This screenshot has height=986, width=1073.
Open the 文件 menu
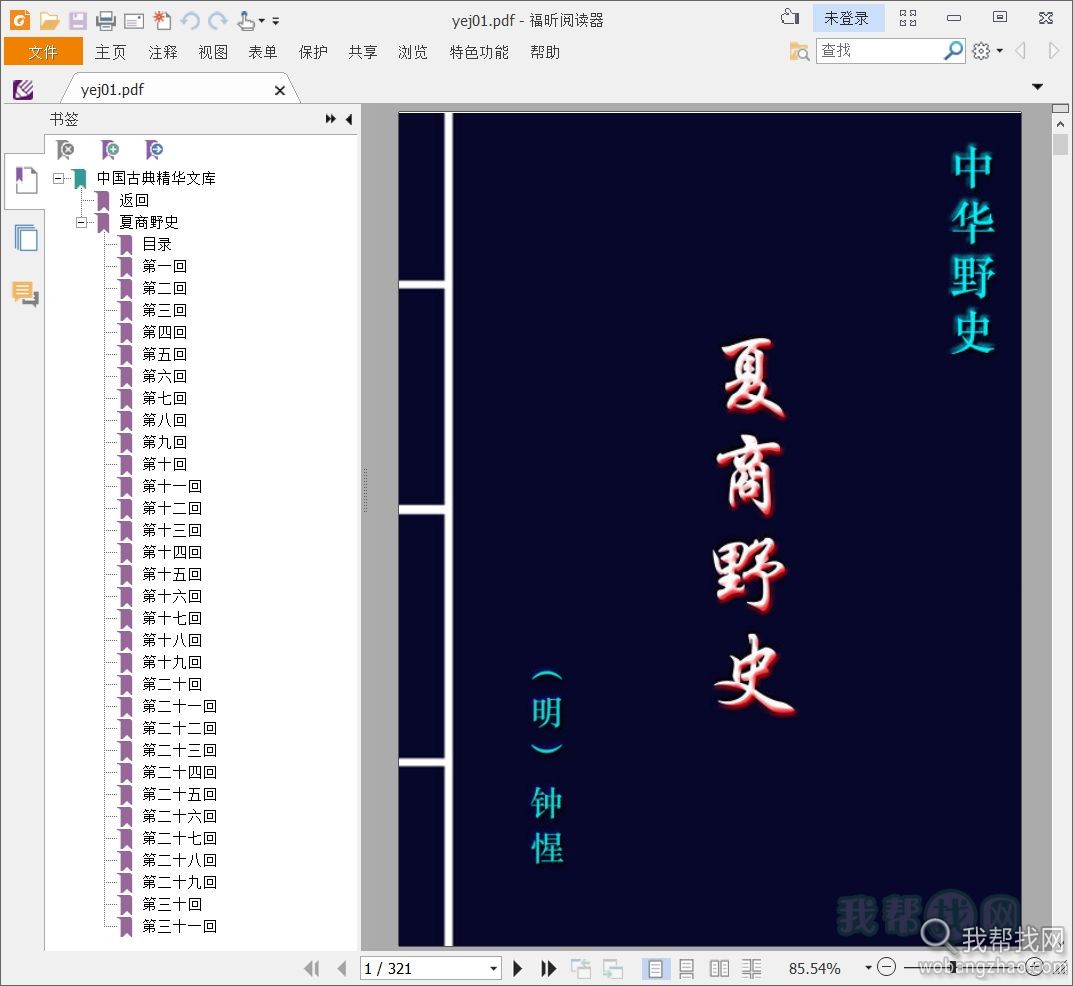pyautogui.click(x=43, y=52)
